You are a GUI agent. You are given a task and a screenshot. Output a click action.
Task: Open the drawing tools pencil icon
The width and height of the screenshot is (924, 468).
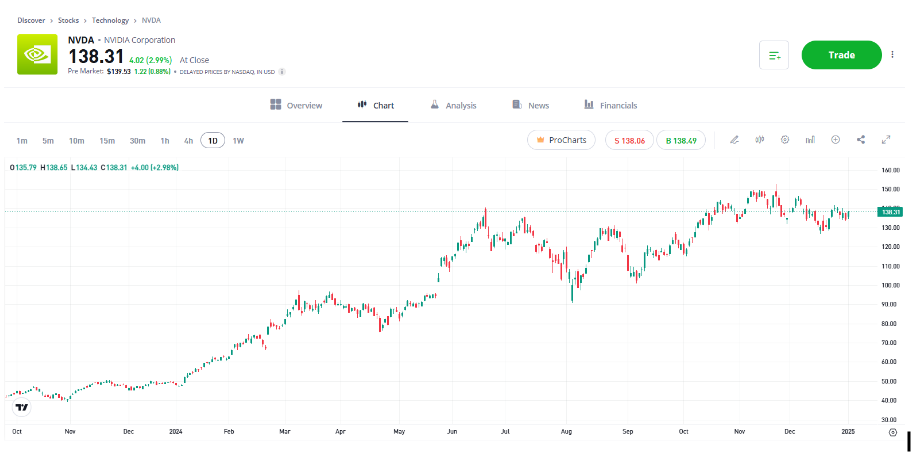(x=734, y=140)
